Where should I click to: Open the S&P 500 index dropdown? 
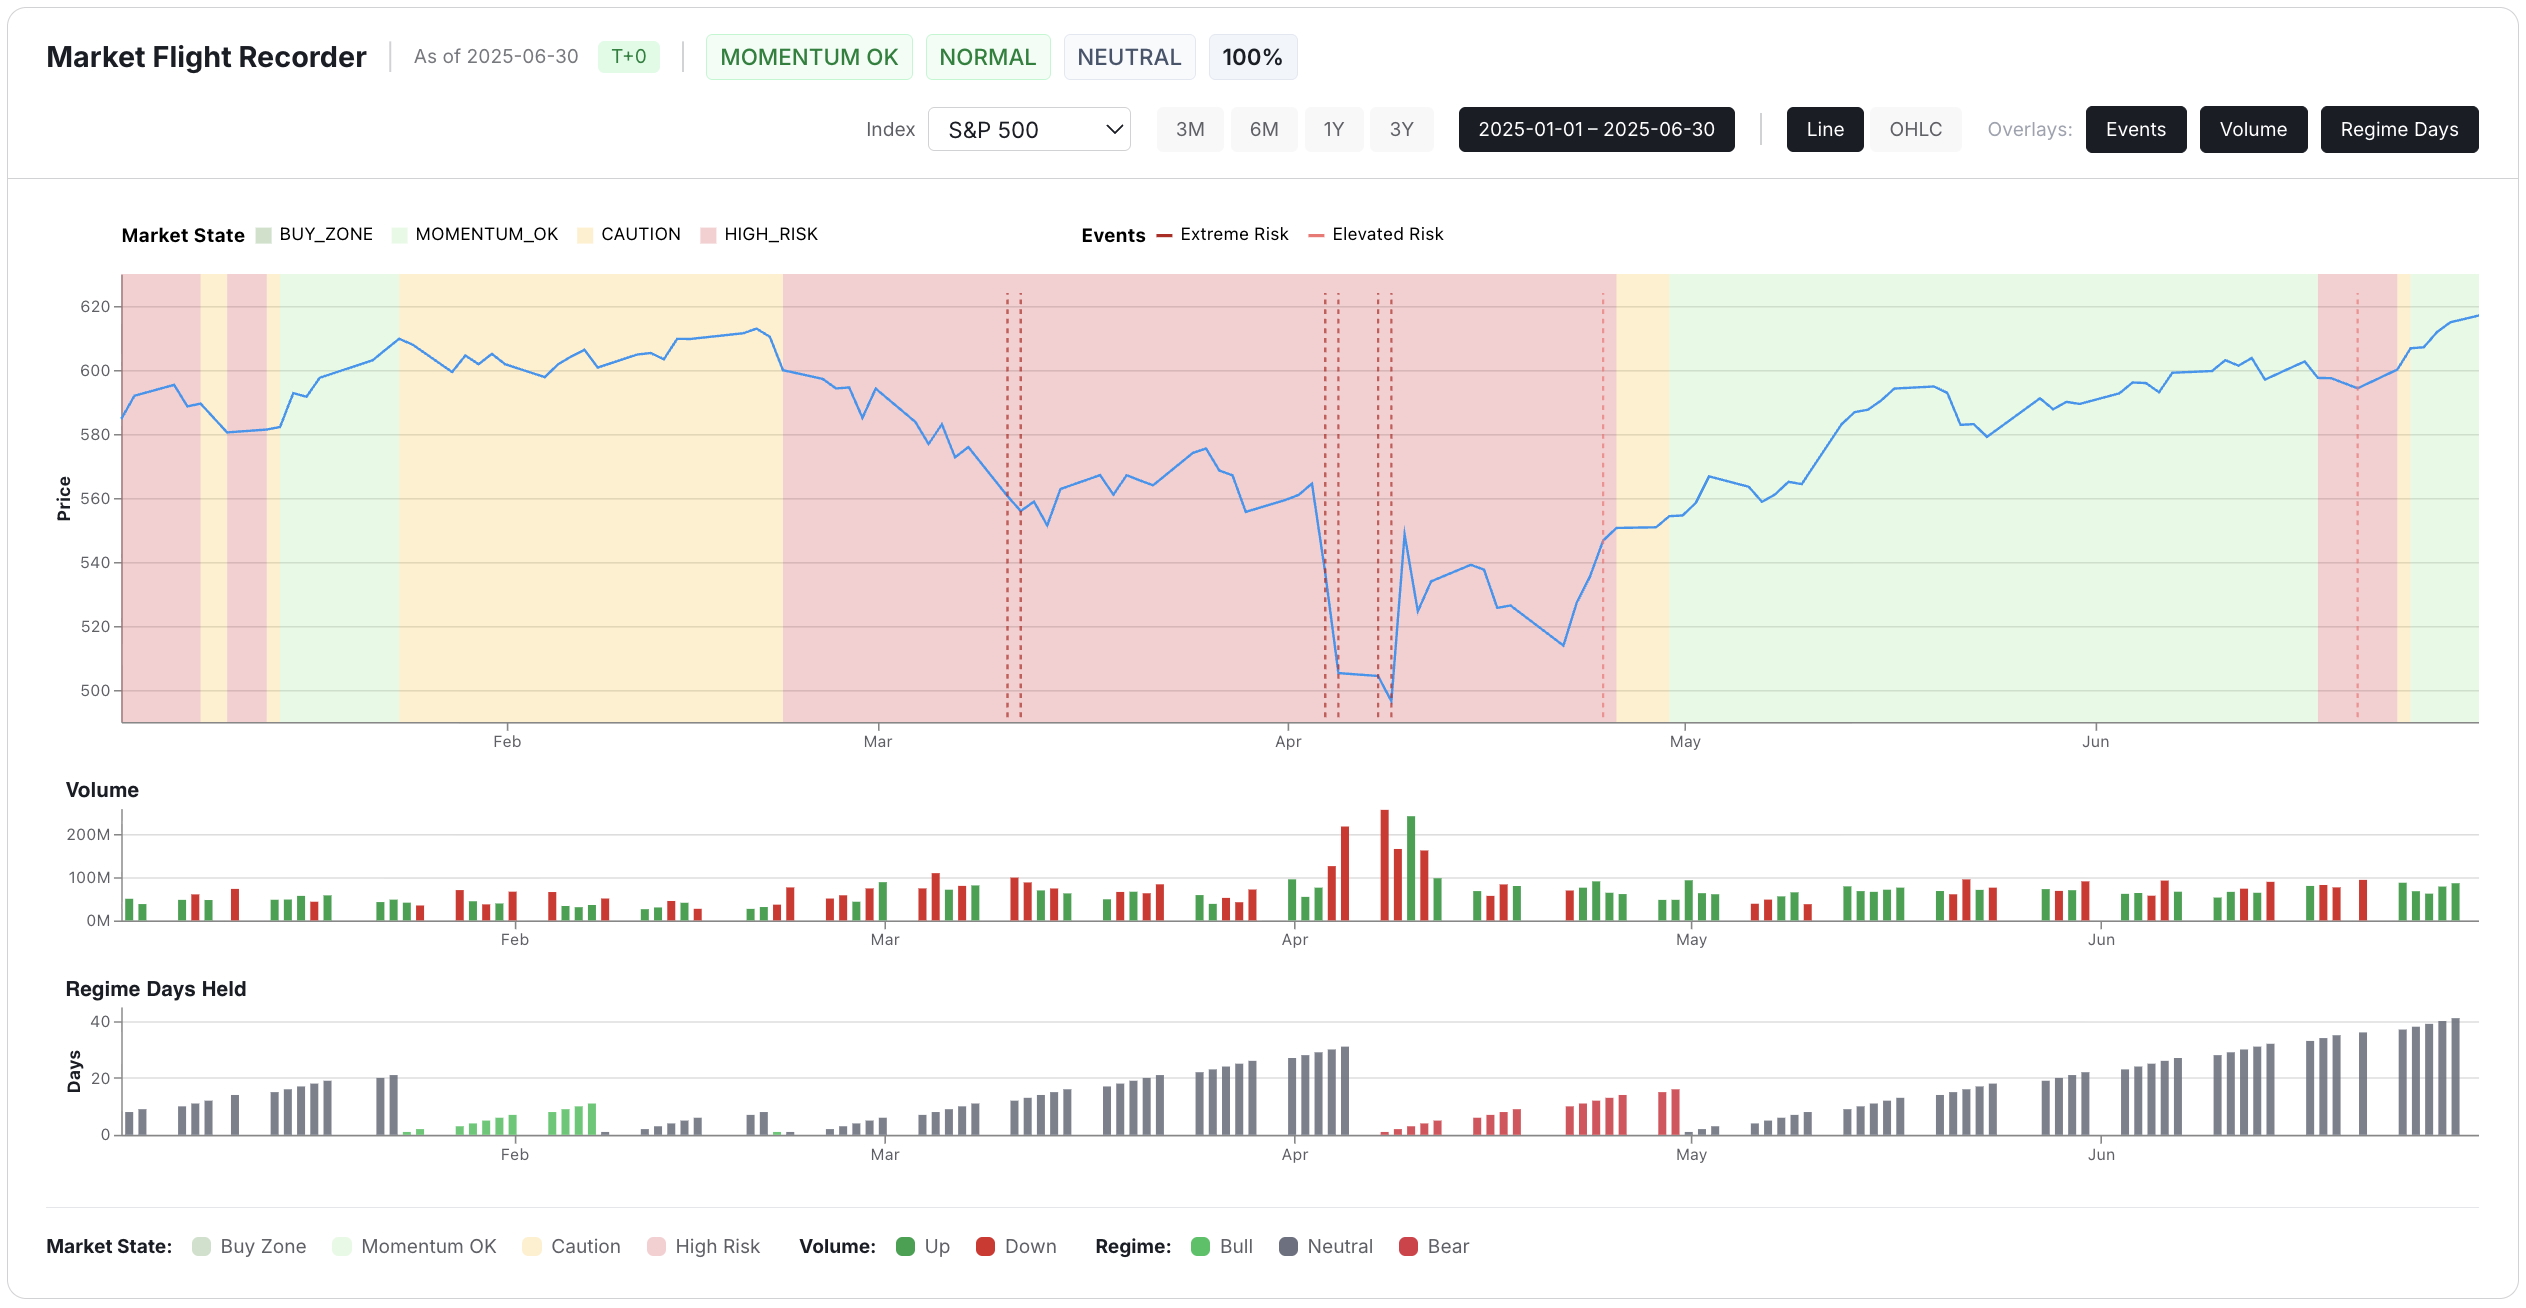[x=1010, y=130]
